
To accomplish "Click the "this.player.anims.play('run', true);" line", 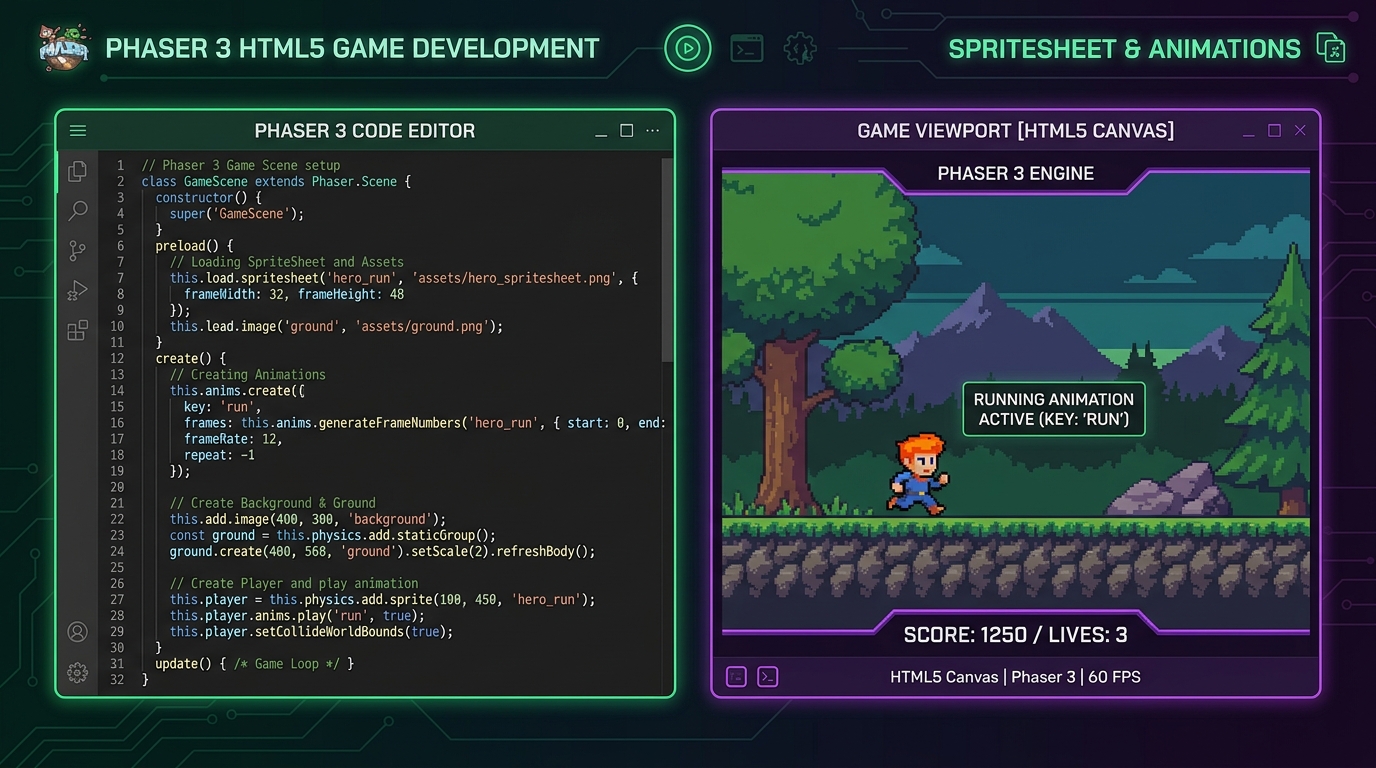I will [x=297, y=616].
